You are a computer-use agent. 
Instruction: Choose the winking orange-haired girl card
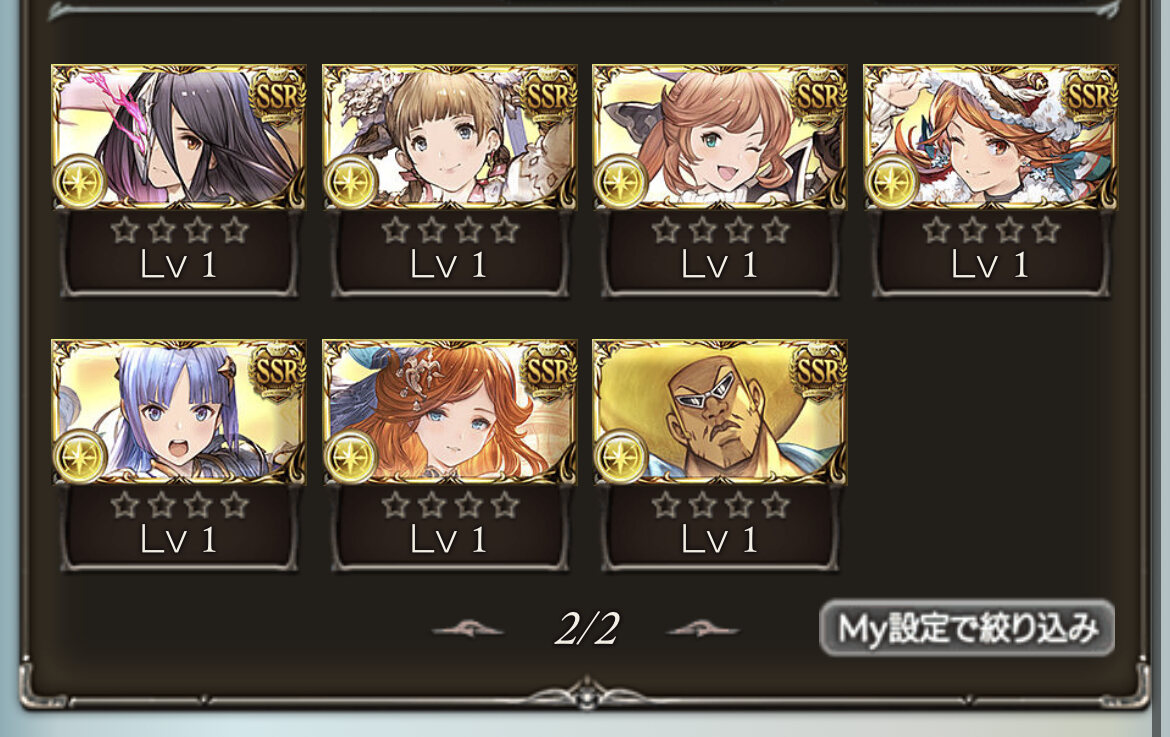pos(719,137)
